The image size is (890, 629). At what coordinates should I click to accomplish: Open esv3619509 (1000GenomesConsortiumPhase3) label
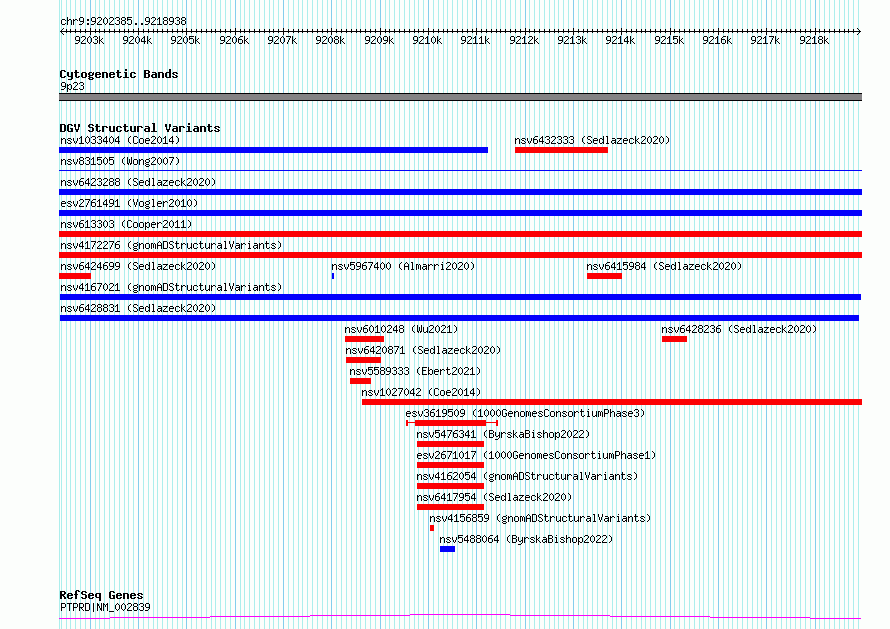[x=525, y=413]
